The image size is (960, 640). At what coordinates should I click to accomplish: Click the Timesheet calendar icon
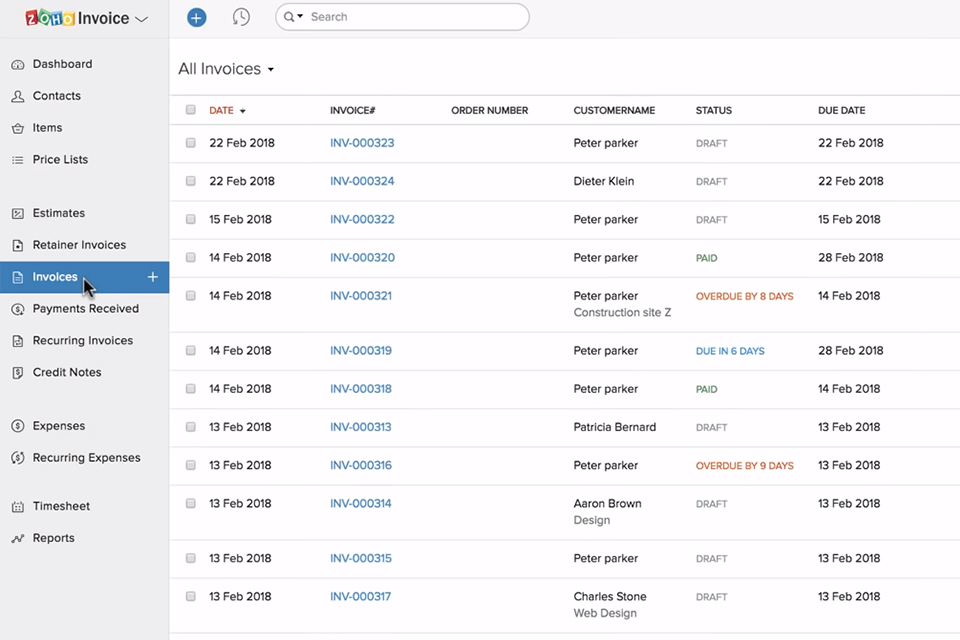tap(17, 507)
